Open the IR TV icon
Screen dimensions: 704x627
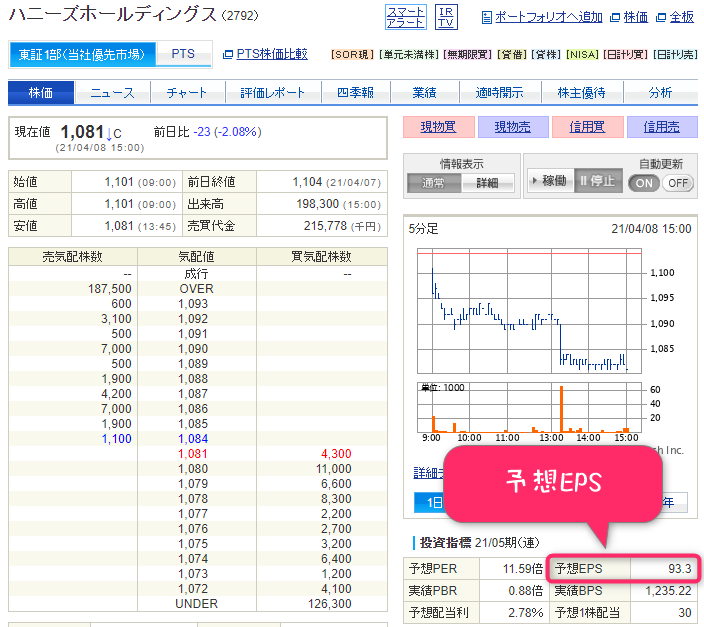point(446,17)
